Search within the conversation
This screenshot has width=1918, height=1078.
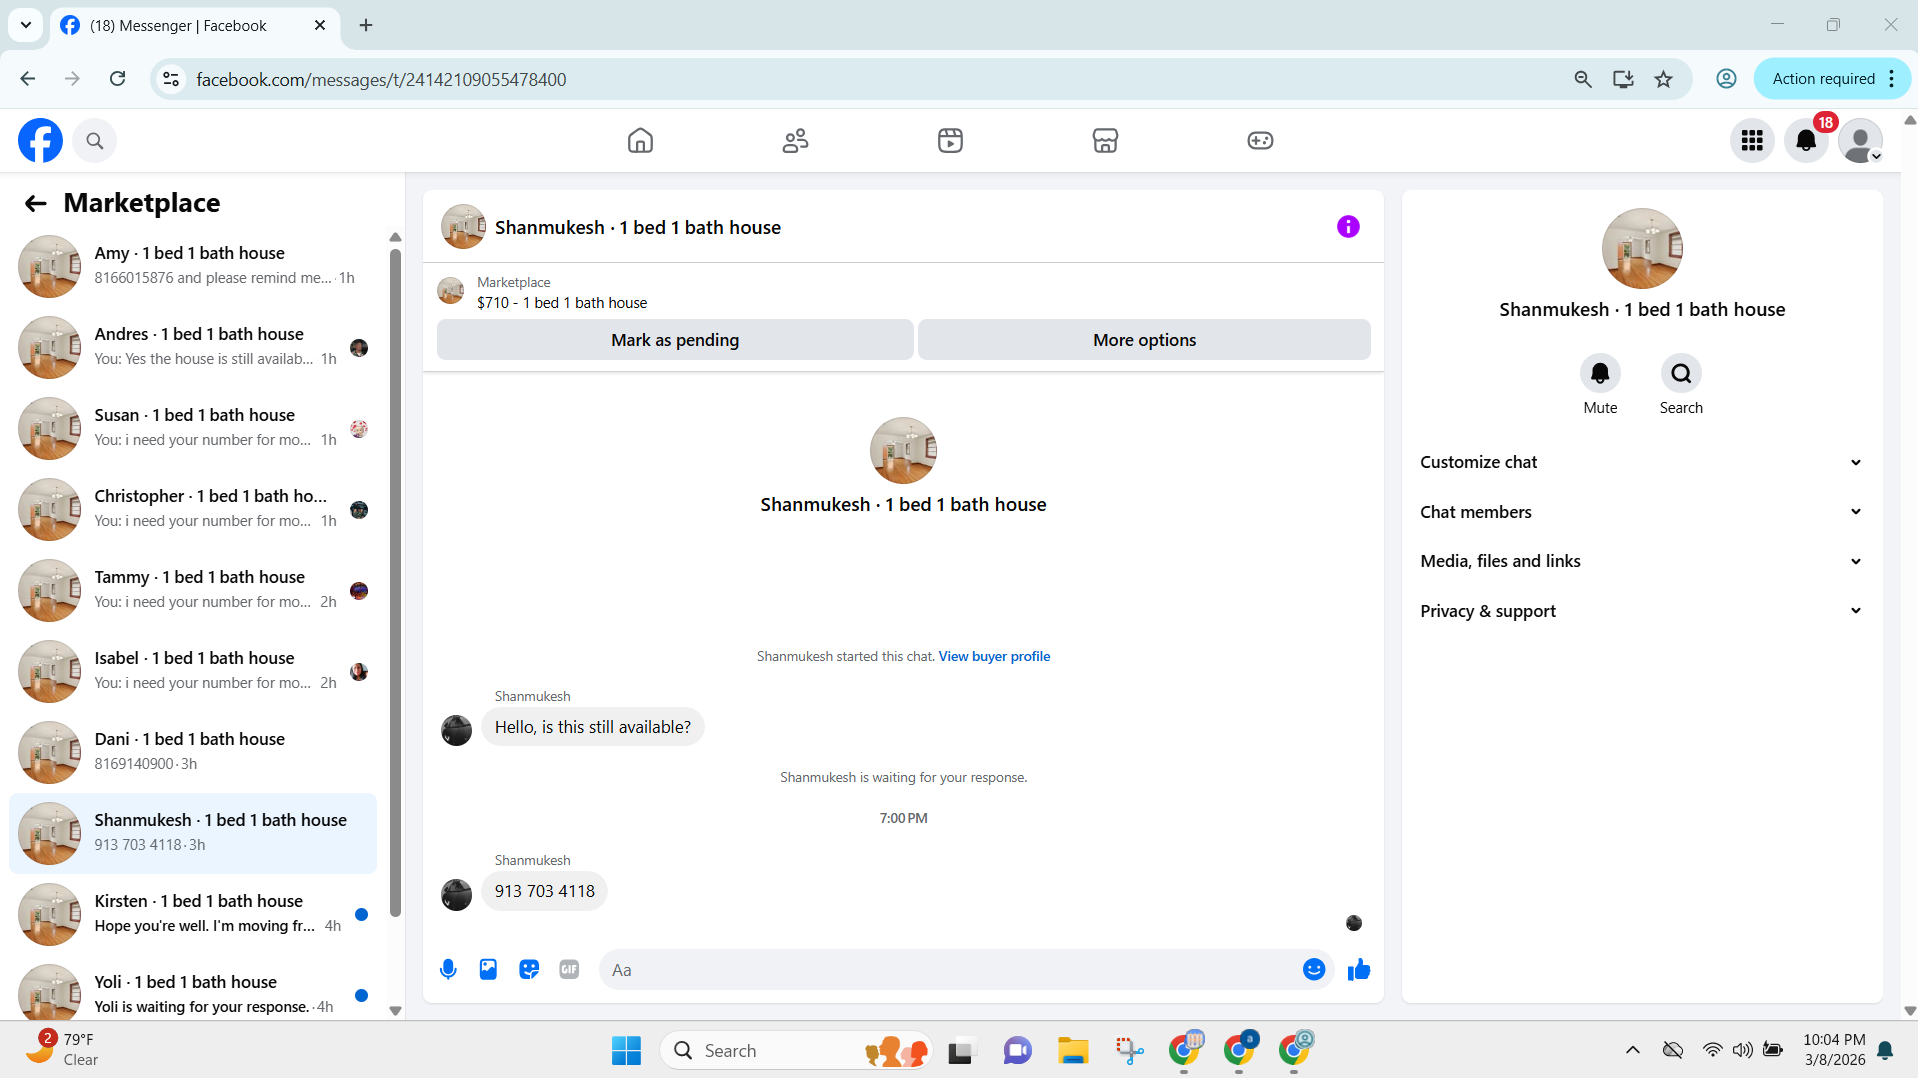(1681, 374)
